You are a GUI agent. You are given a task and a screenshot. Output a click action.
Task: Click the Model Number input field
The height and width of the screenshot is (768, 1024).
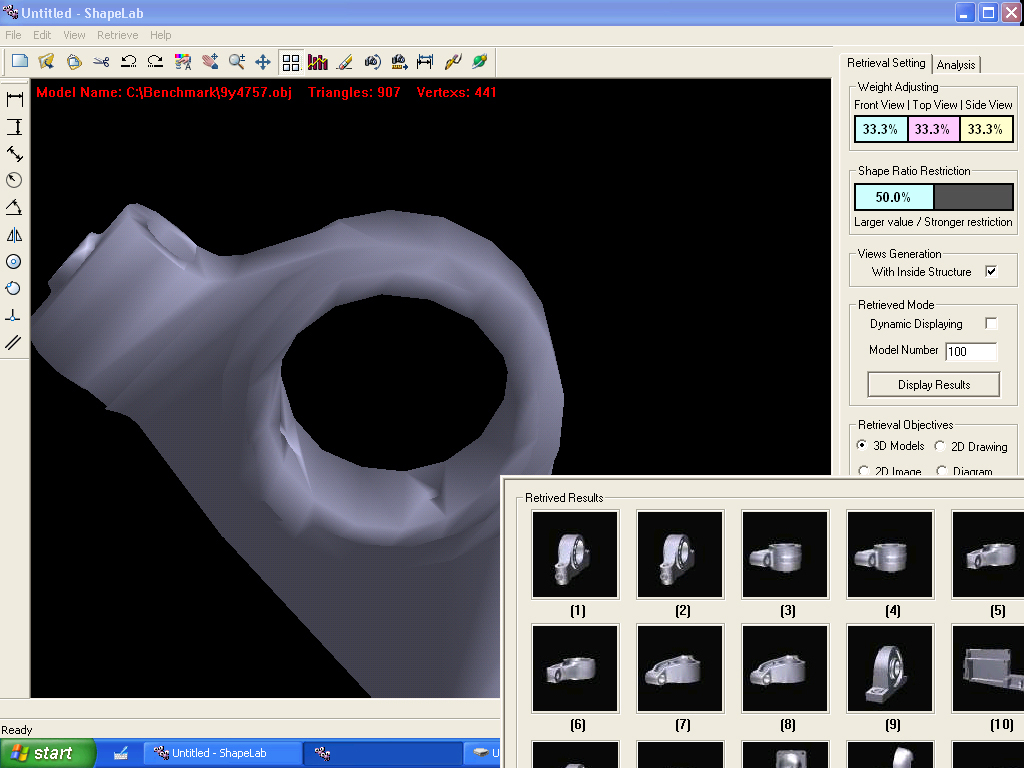(971, 352)
